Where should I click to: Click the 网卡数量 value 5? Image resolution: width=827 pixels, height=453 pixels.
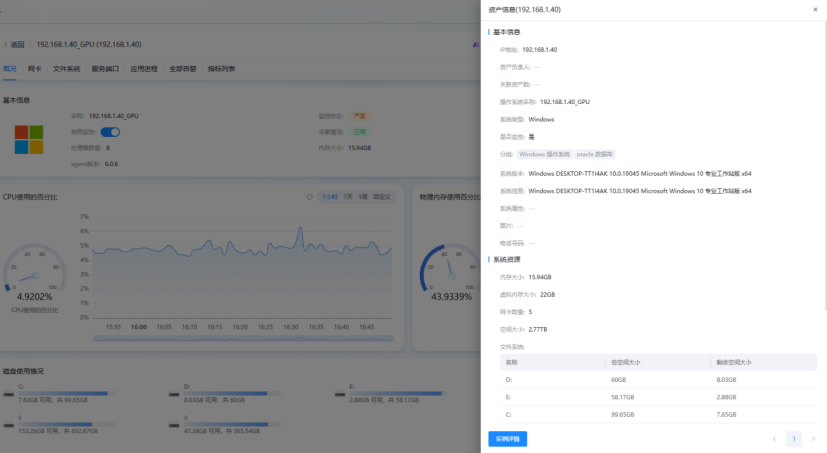point(530,312)
